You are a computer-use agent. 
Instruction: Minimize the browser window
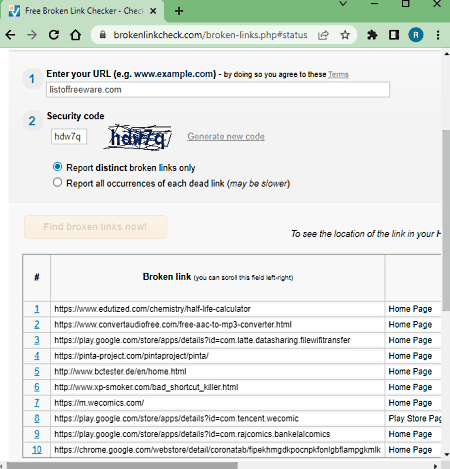pyautogui.click(x=374, y=4)
